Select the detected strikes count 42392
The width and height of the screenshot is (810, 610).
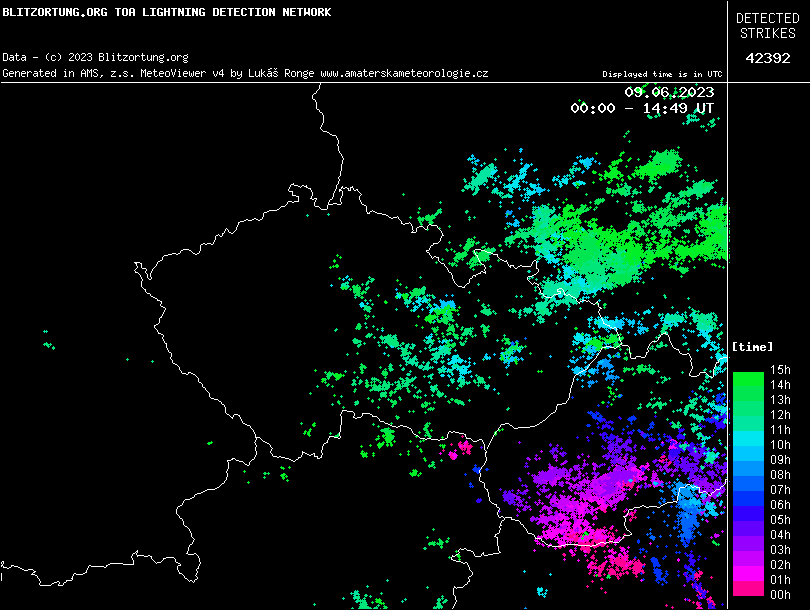[x=768, y=58]
